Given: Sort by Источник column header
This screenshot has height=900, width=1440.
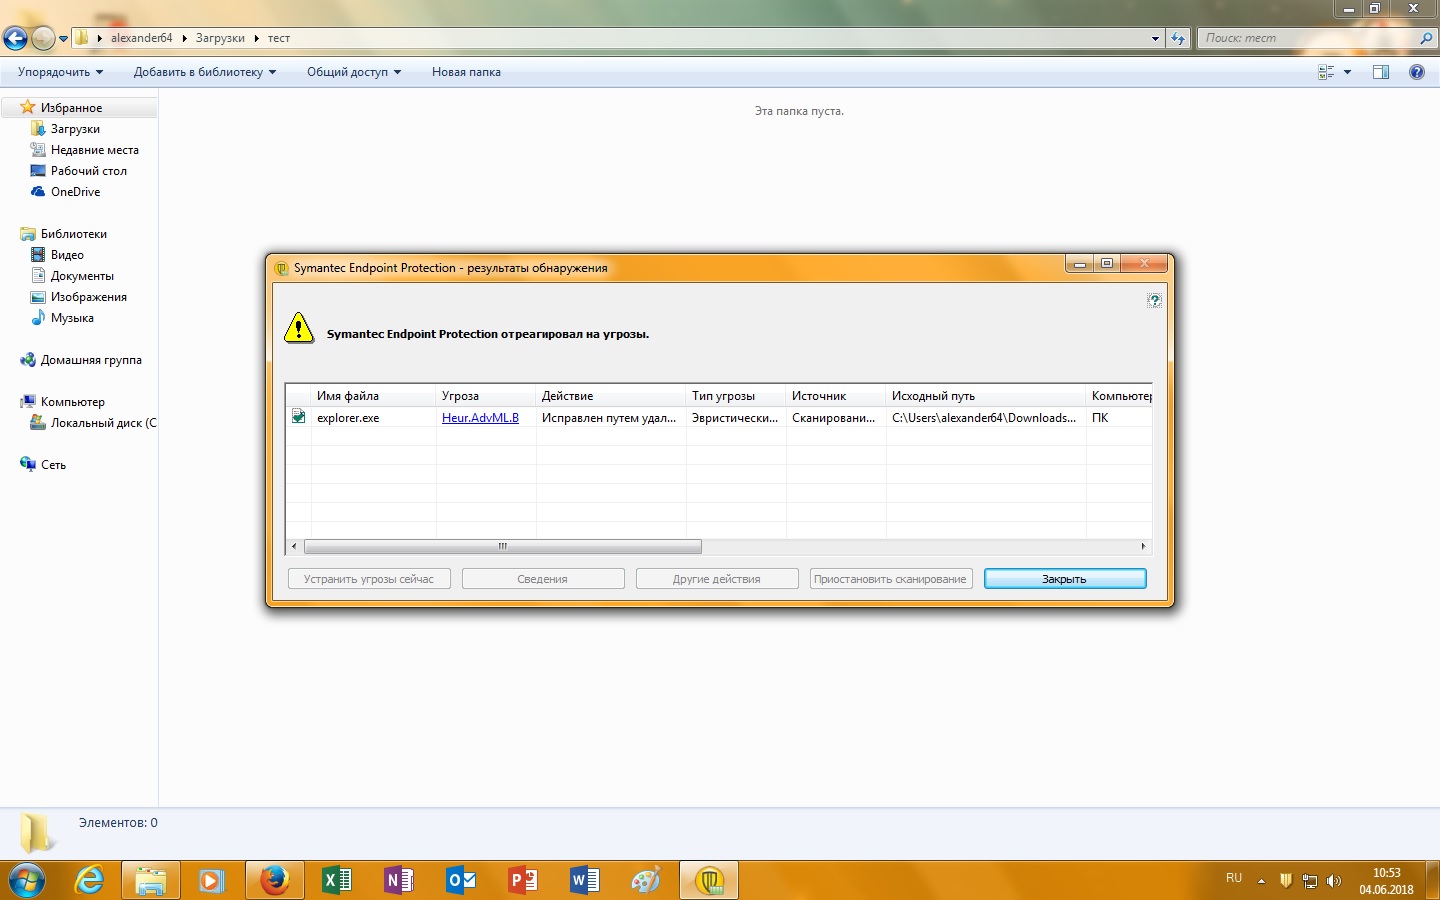Looking at the screenshot, I should (x=836, y=396).
